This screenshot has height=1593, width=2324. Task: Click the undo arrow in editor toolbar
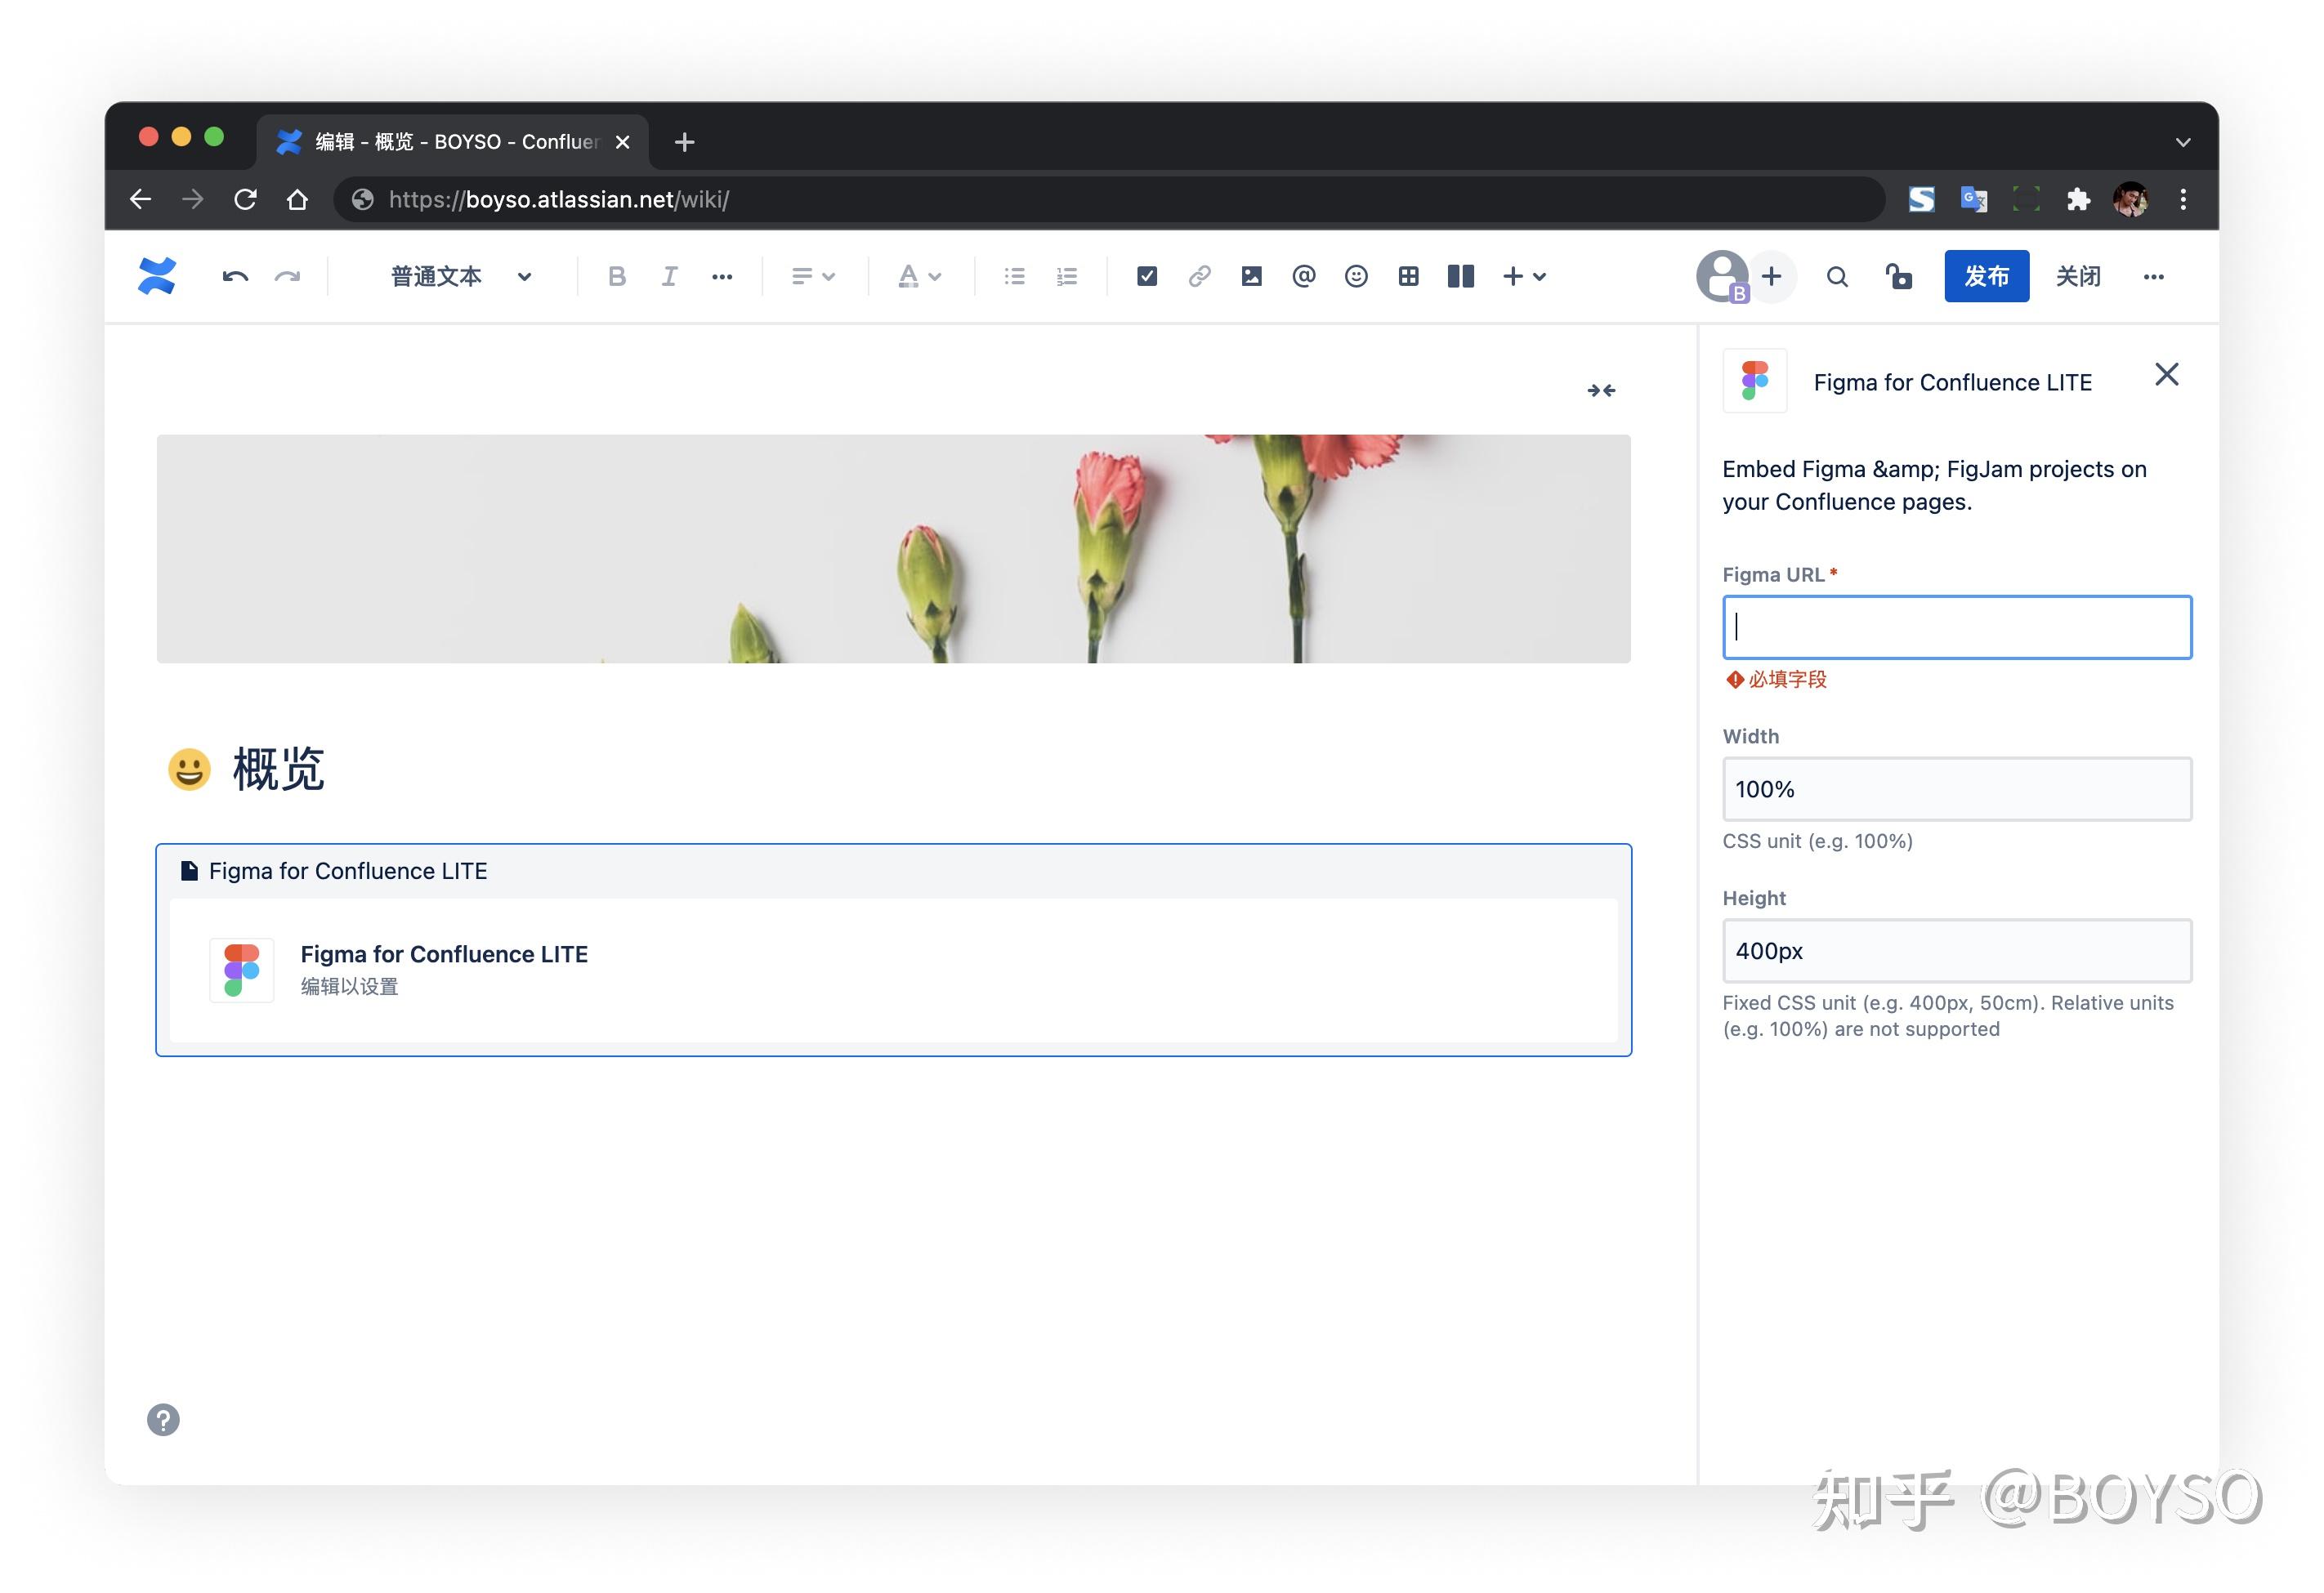tap(235, 277)
